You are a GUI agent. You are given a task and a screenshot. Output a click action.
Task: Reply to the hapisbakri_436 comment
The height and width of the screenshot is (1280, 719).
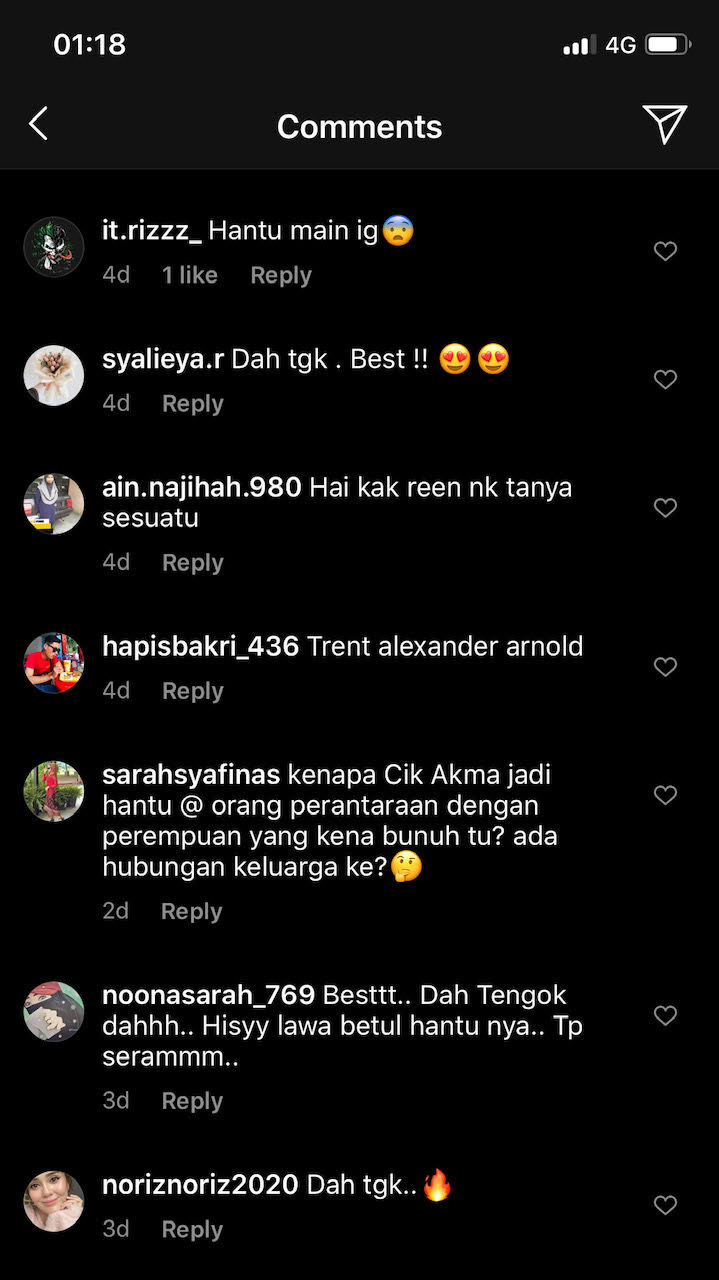tap(192, 691)
